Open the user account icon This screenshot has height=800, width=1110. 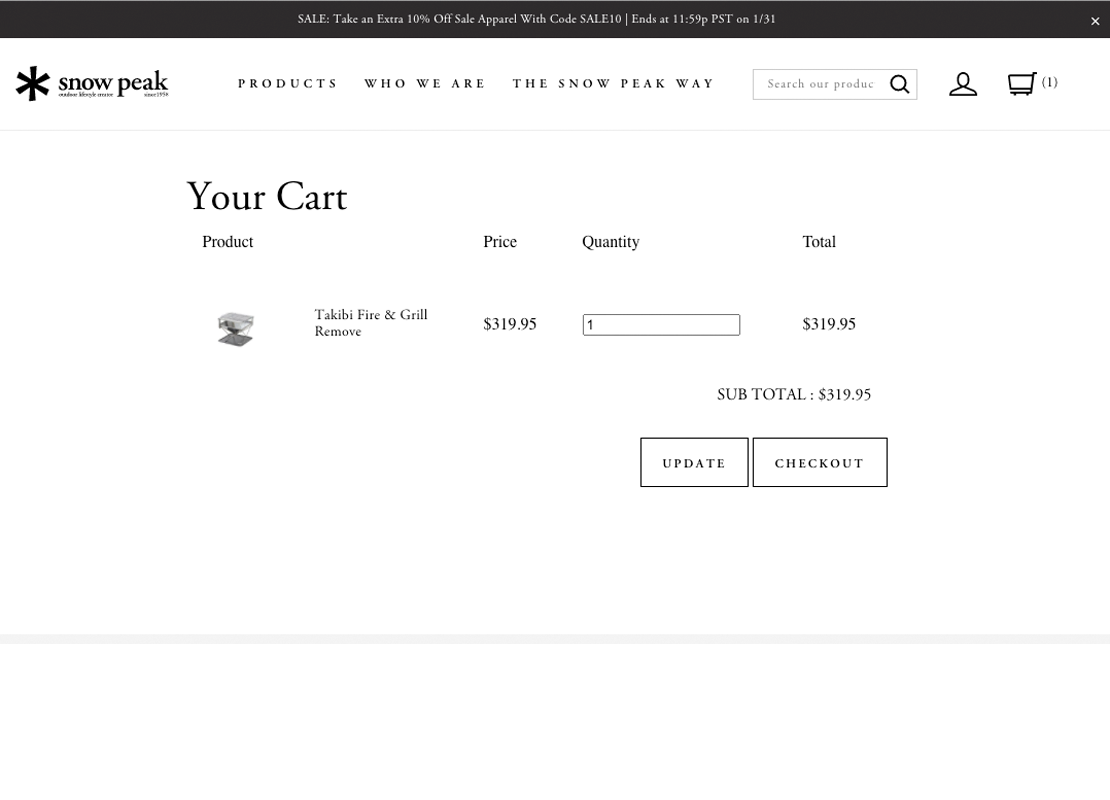tap(963, 84)
